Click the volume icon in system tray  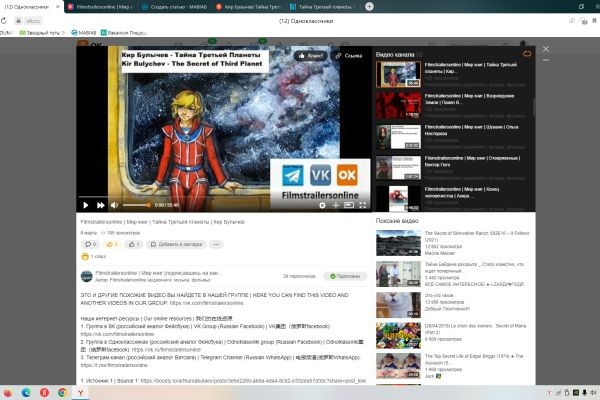click(x=592, y=393)
